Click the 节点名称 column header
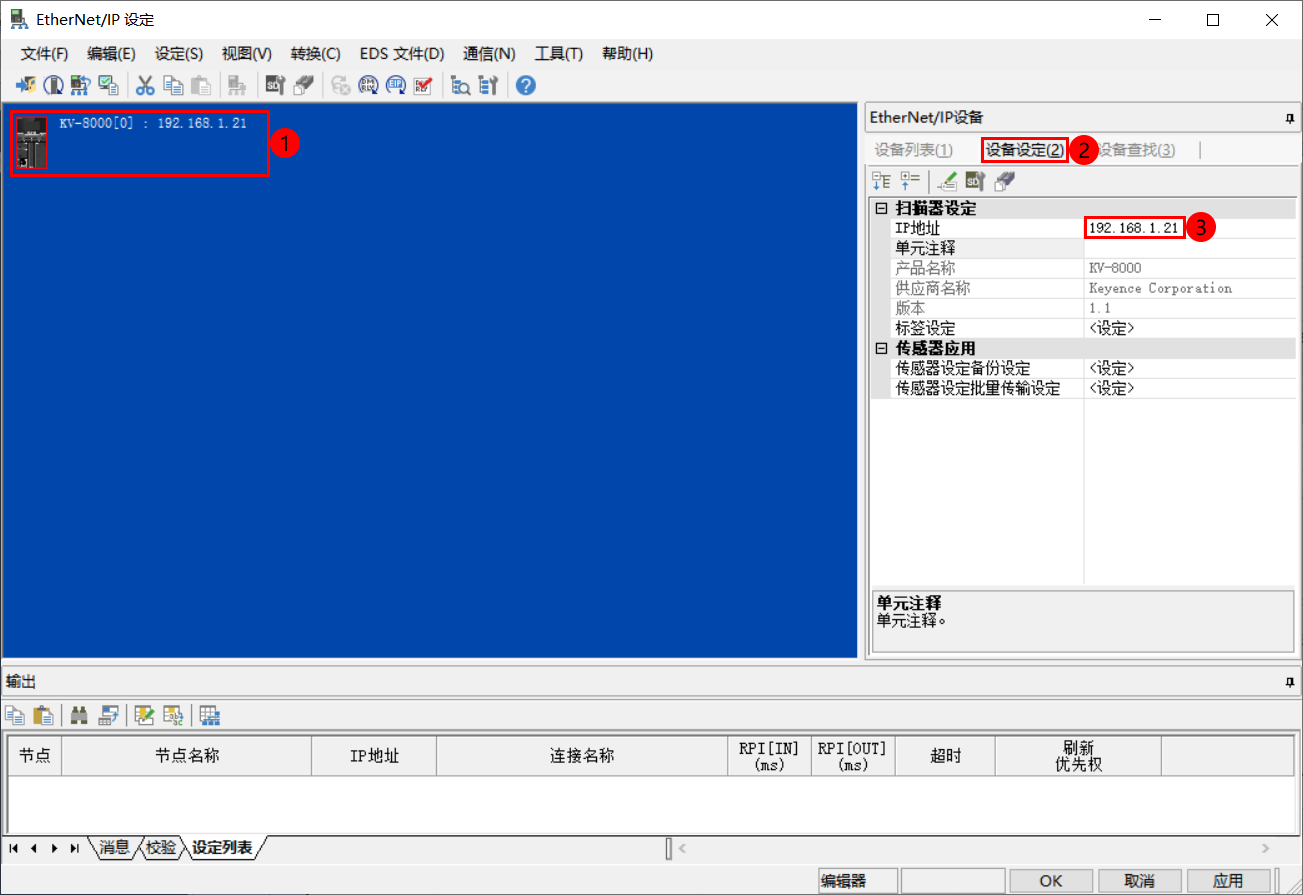The width and height of the screenshot is (1303, 895). pyautogui.click(x=187, y=756)
